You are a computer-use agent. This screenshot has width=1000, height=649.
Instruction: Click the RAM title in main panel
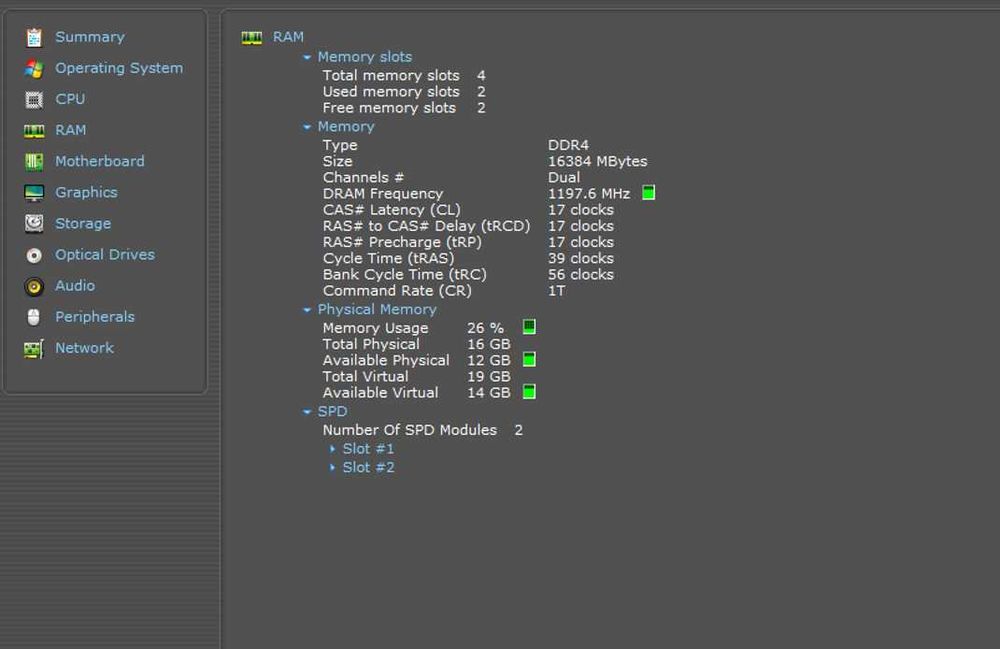288,37
